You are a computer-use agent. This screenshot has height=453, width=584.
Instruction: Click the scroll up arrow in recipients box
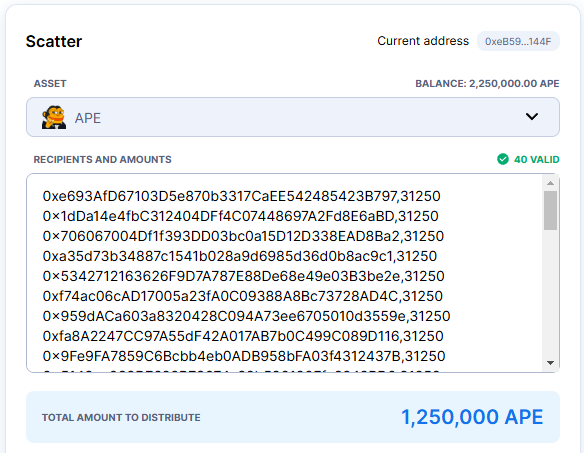[550, 183]
